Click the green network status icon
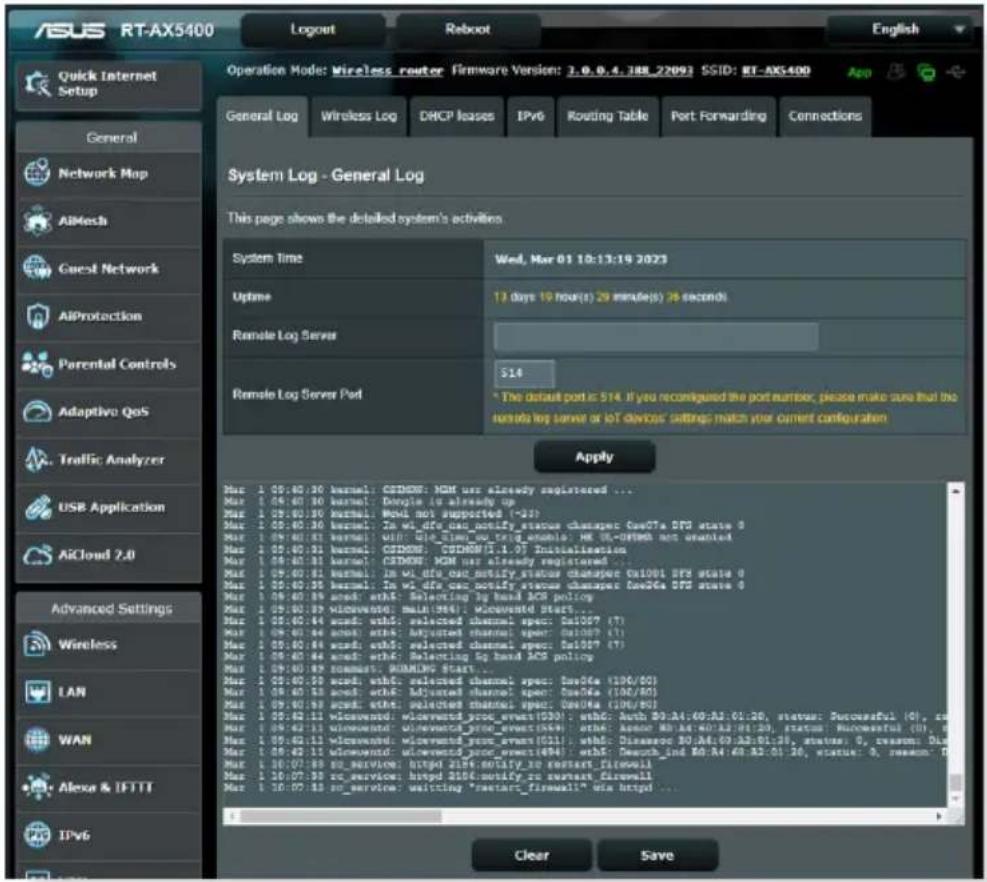The height and width of the screenshot is (882, 987). coord(926,72)
